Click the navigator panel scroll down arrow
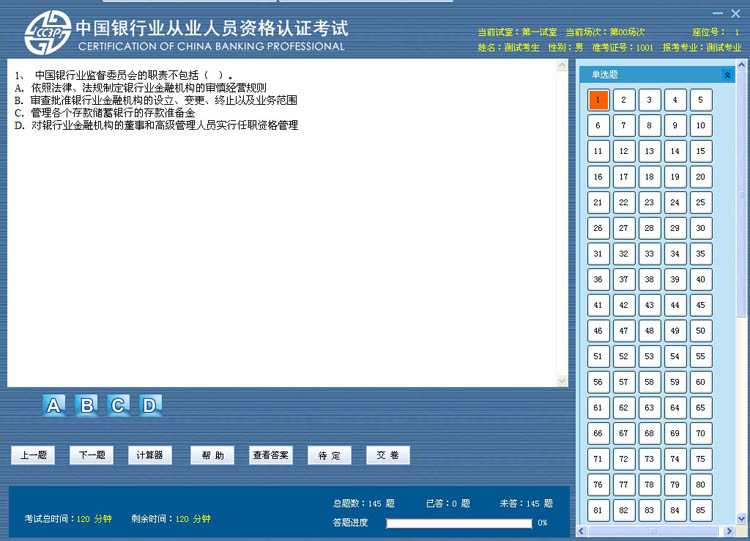The width and height of the screenshot is (750, 541). point(741,519)
